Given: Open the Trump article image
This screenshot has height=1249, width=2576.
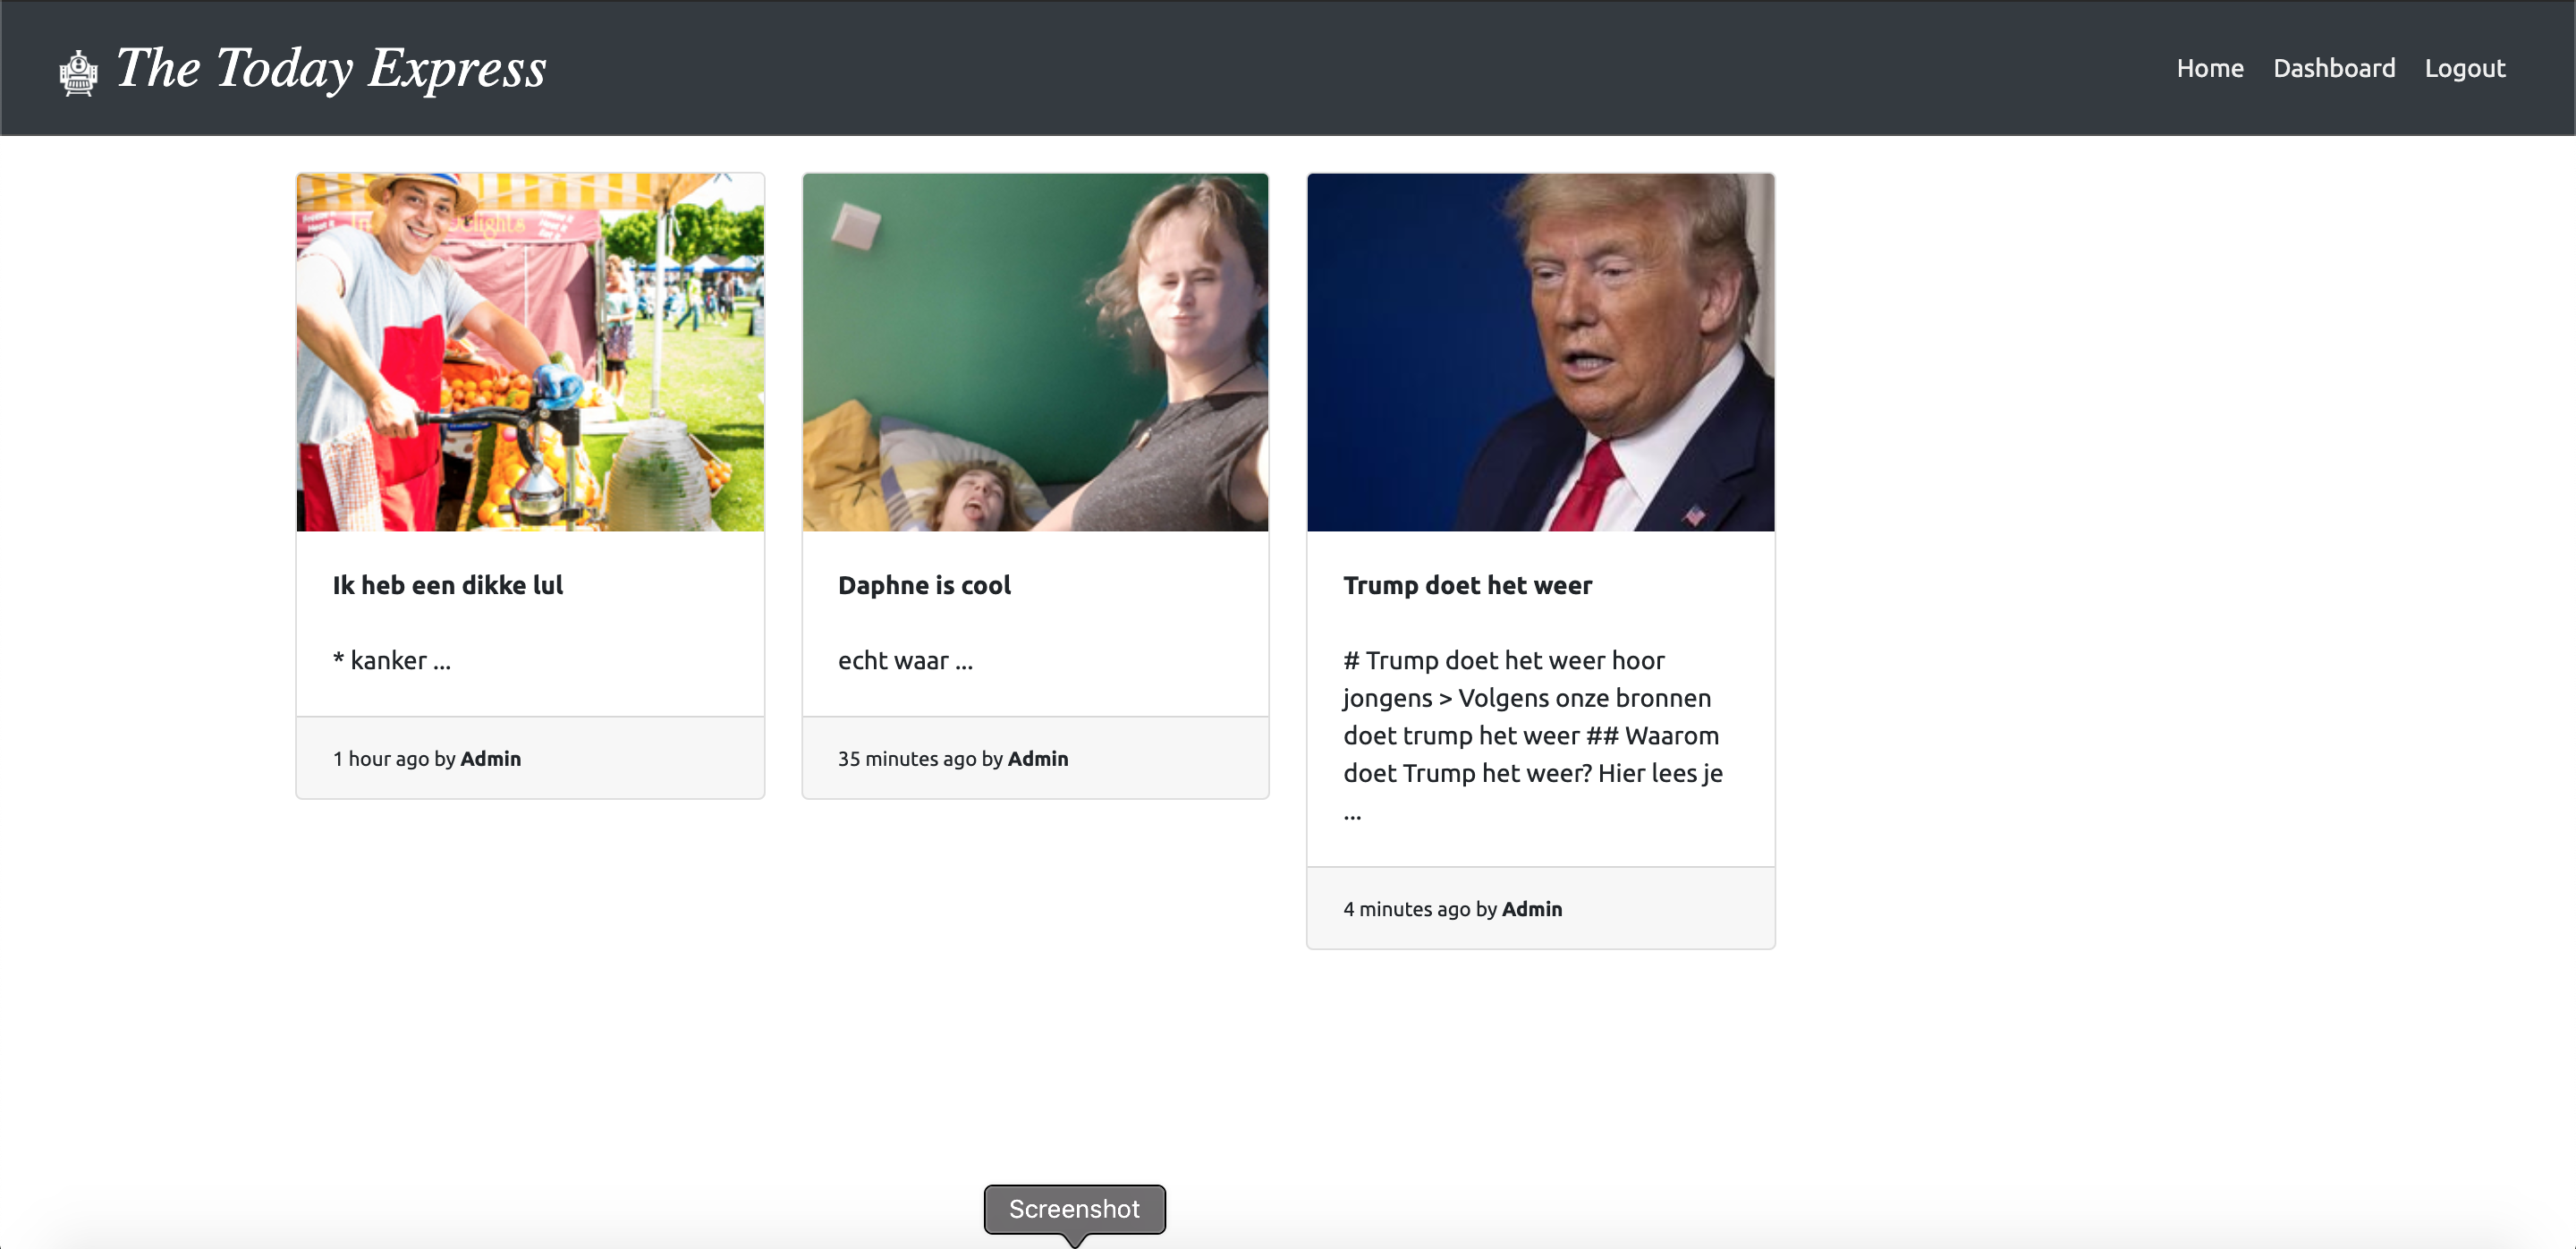Looking at the screenshot, I should (x=1540, y=352).
